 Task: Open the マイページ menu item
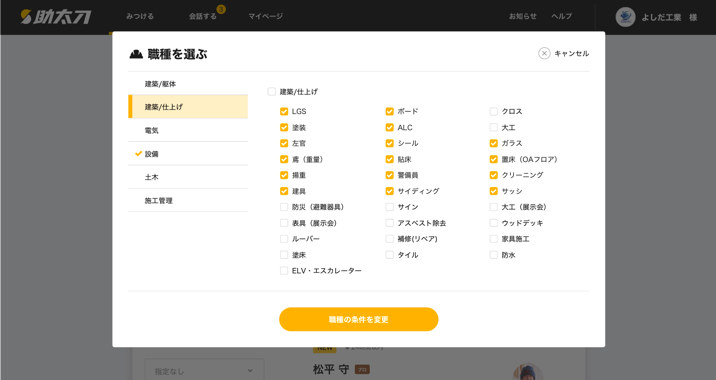click(265, 16)
